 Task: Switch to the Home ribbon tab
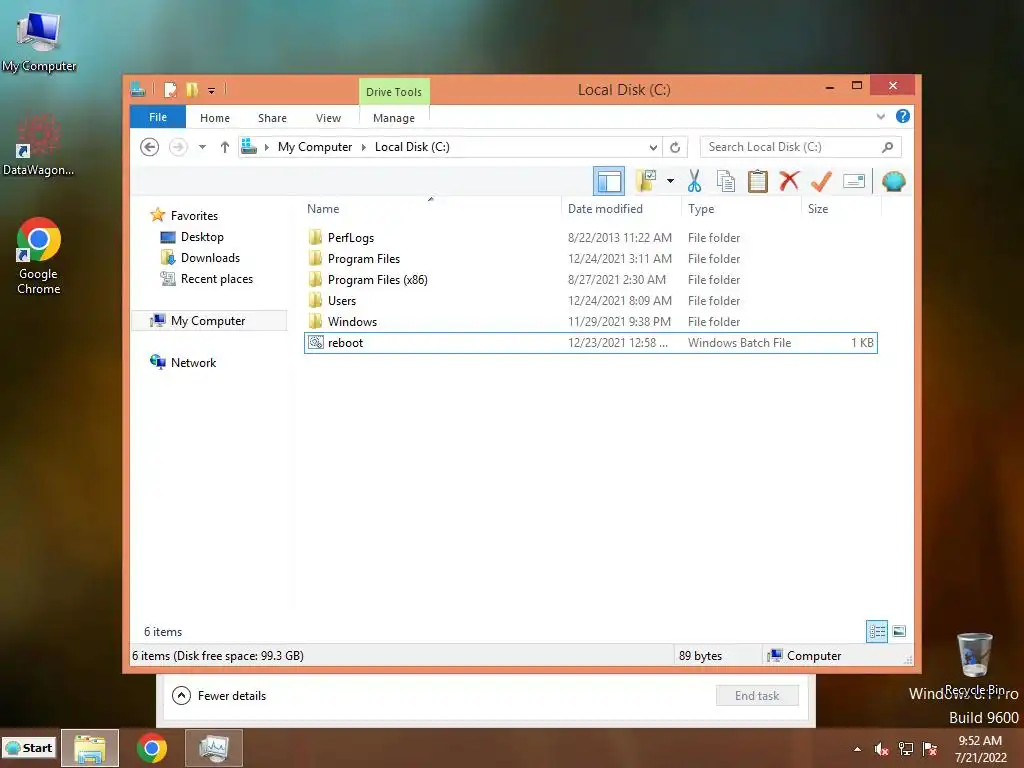click(215, 118)
